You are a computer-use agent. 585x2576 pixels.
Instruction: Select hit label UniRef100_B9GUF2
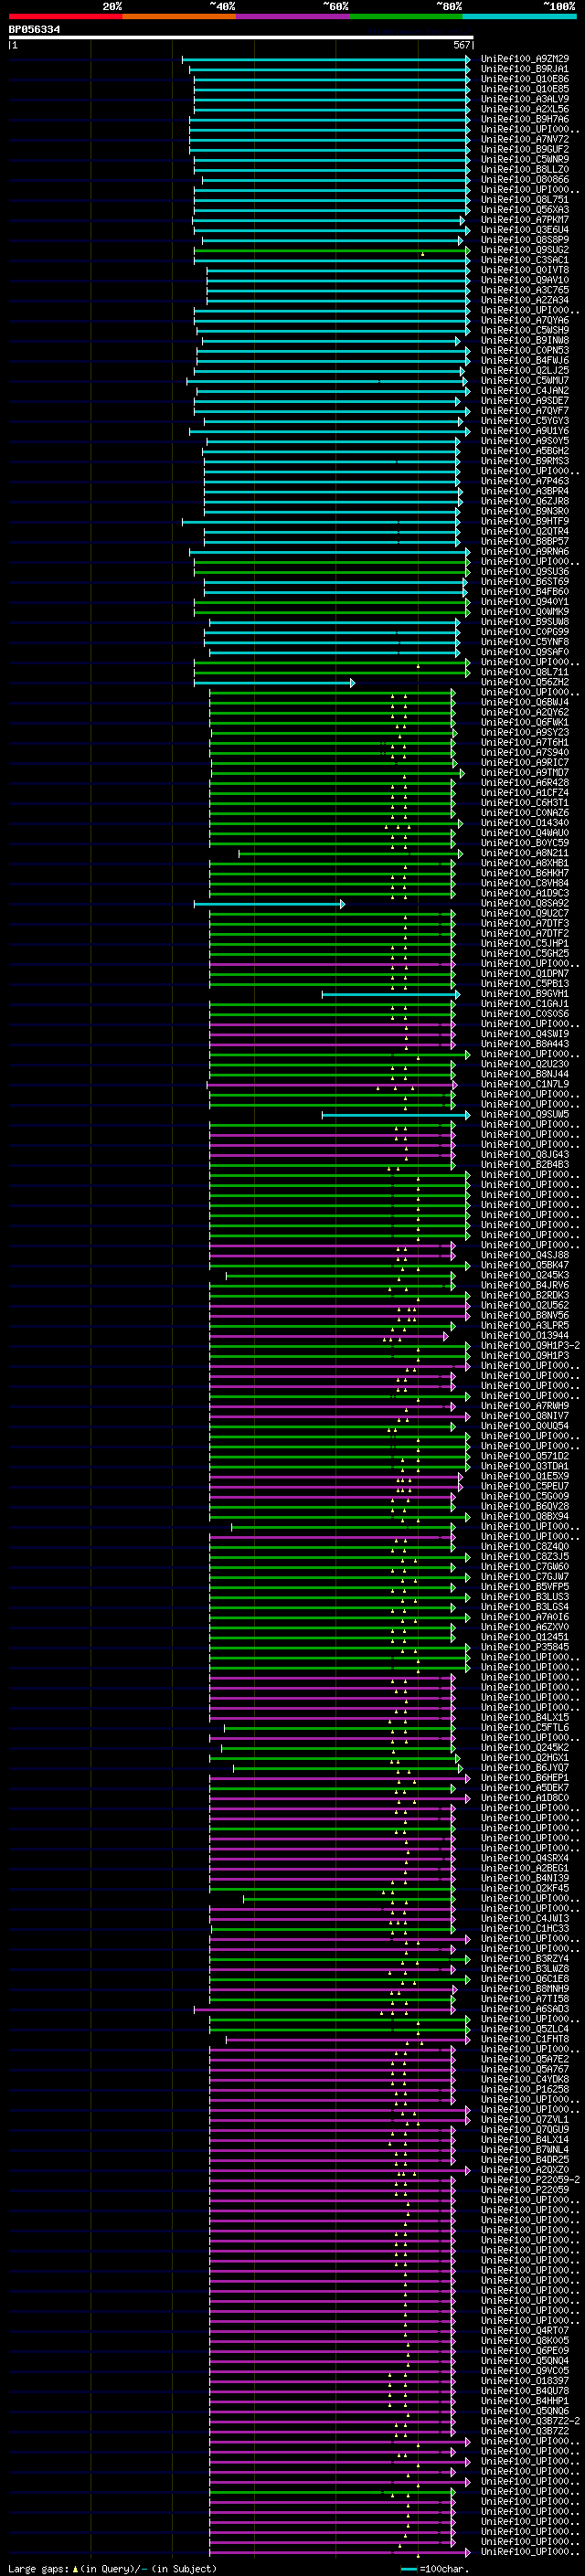[x=525, y=149]
